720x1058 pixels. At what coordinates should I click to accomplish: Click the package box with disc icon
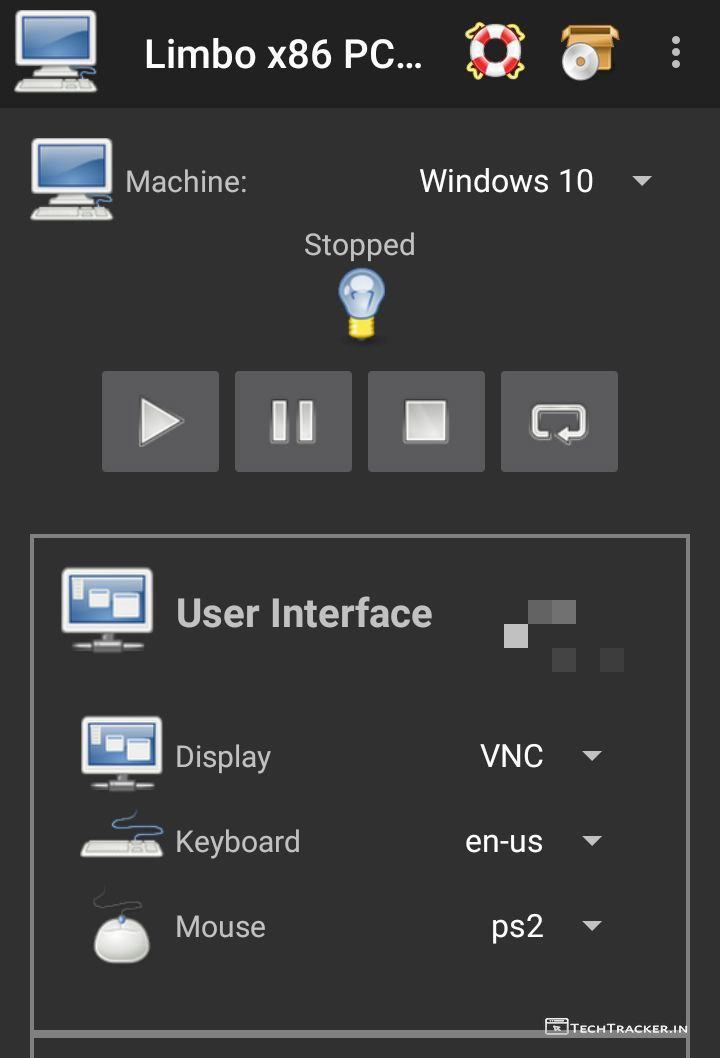588,52
